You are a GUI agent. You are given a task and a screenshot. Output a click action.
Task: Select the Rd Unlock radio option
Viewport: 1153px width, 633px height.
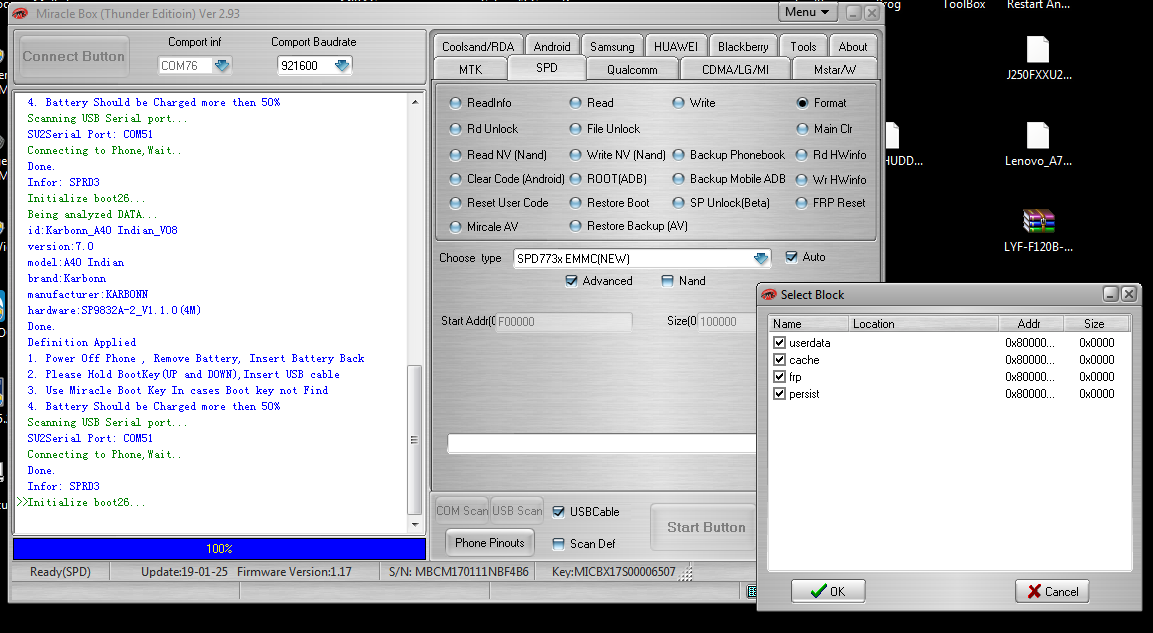click(456, 129)
